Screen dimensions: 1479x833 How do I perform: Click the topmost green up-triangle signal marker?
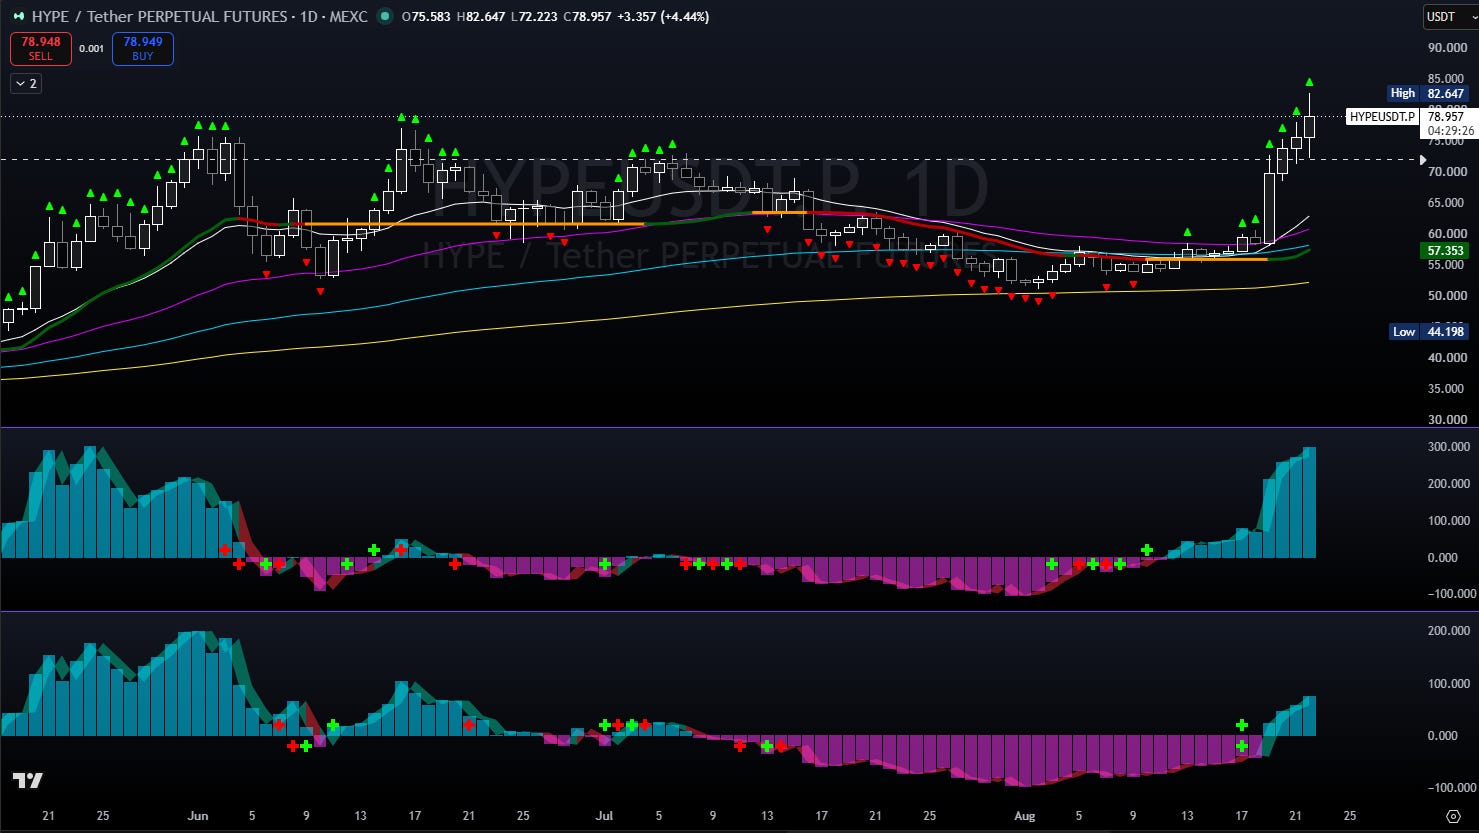pyautogui.click(x=1309, y=82)
